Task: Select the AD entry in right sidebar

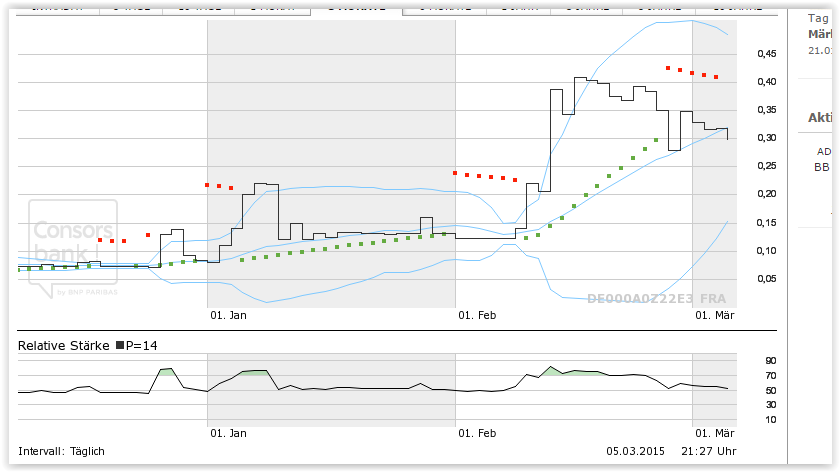Action: click(x=824, y=152)
